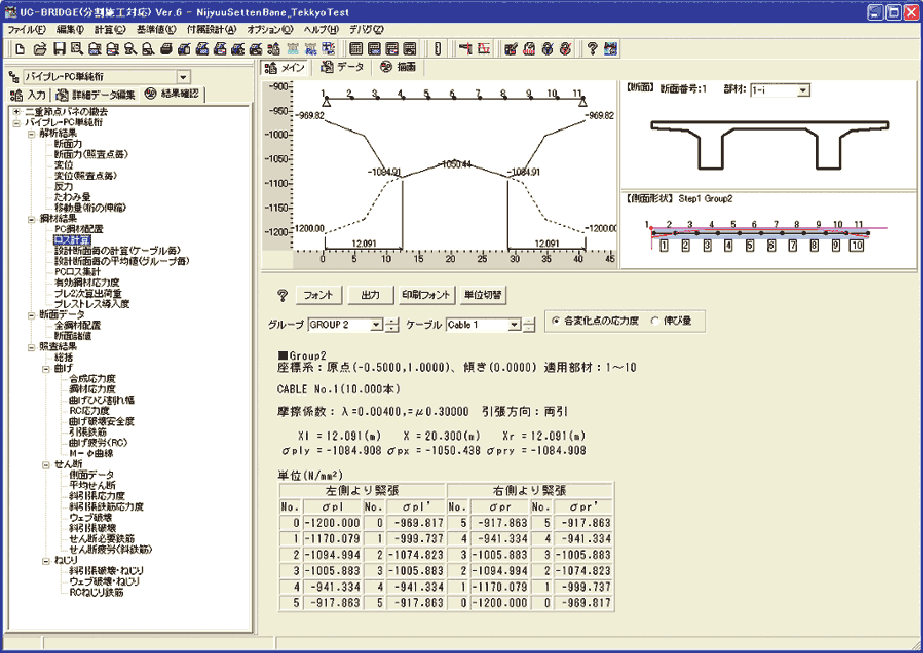The width and height of the screenshot is (923, 653).
Task: Collapse the せん断 tree node
Action: 46,465
